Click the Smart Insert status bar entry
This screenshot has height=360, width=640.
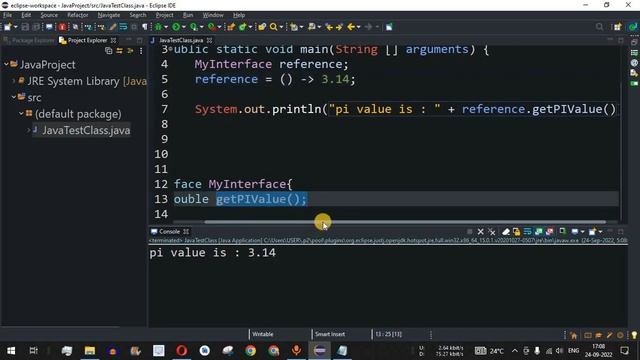pyautogui.click(x=330, y=334)
